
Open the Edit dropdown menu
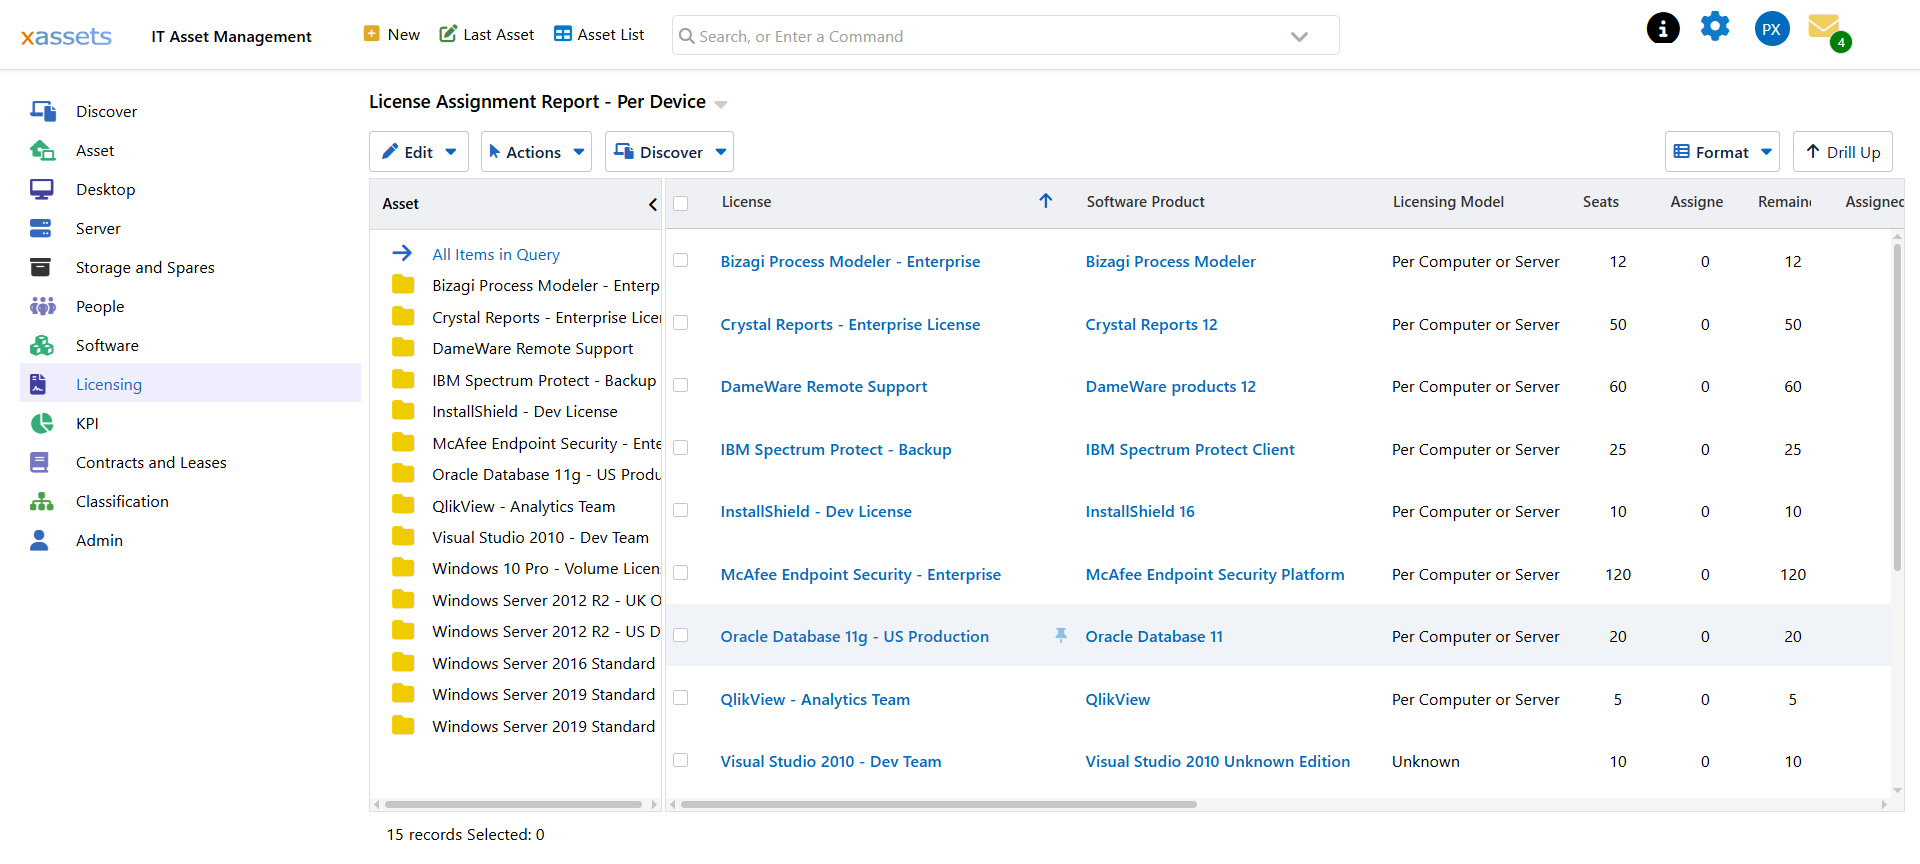(x=419, y=152)
